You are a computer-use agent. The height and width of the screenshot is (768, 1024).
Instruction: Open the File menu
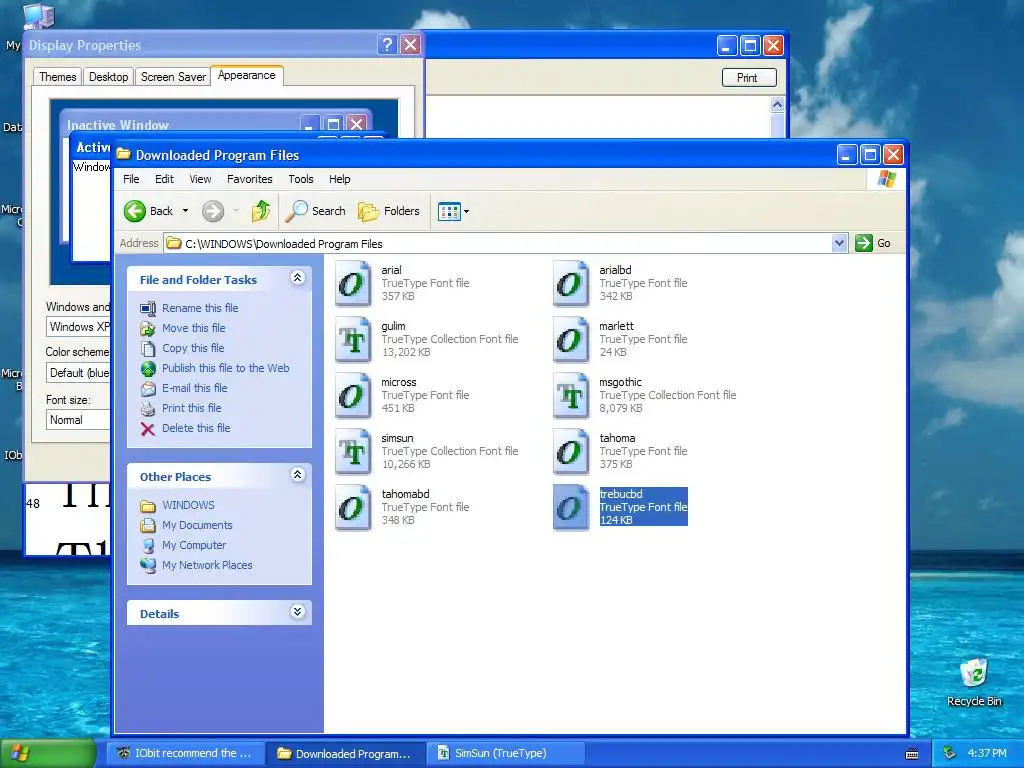[131, 179]
